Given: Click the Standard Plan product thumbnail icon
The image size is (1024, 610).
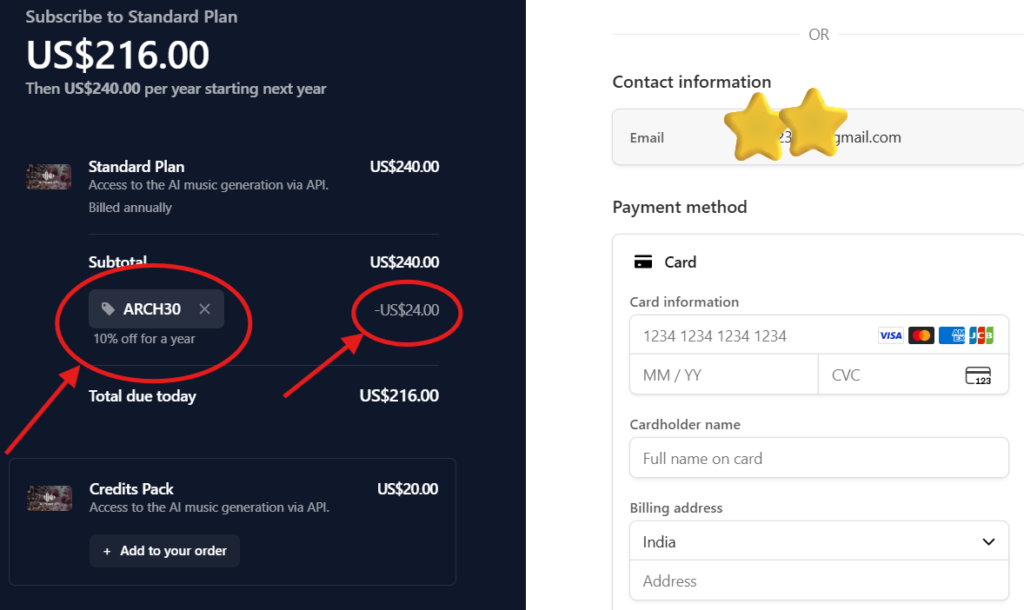Looking at the screenshot, I should (x=49, y=175).
